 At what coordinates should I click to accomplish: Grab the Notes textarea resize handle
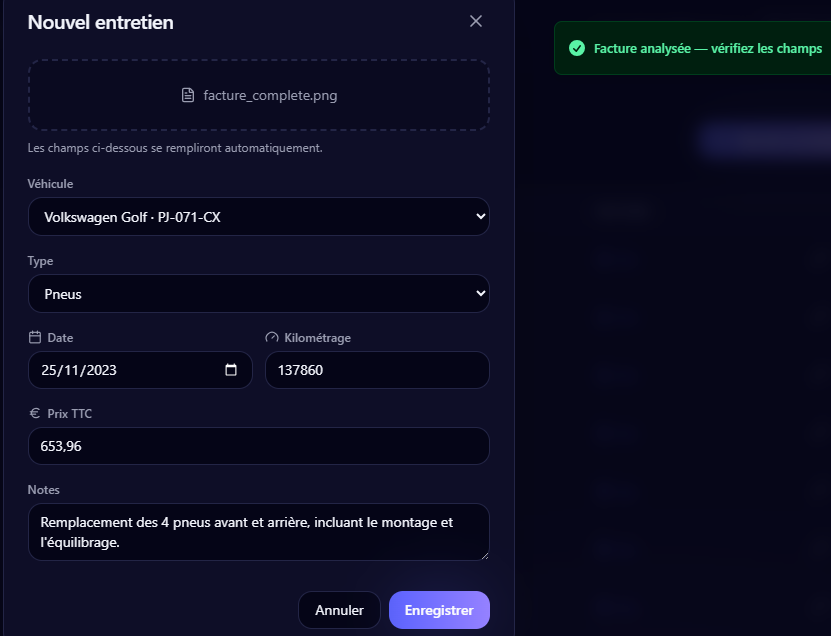(484, 555)
